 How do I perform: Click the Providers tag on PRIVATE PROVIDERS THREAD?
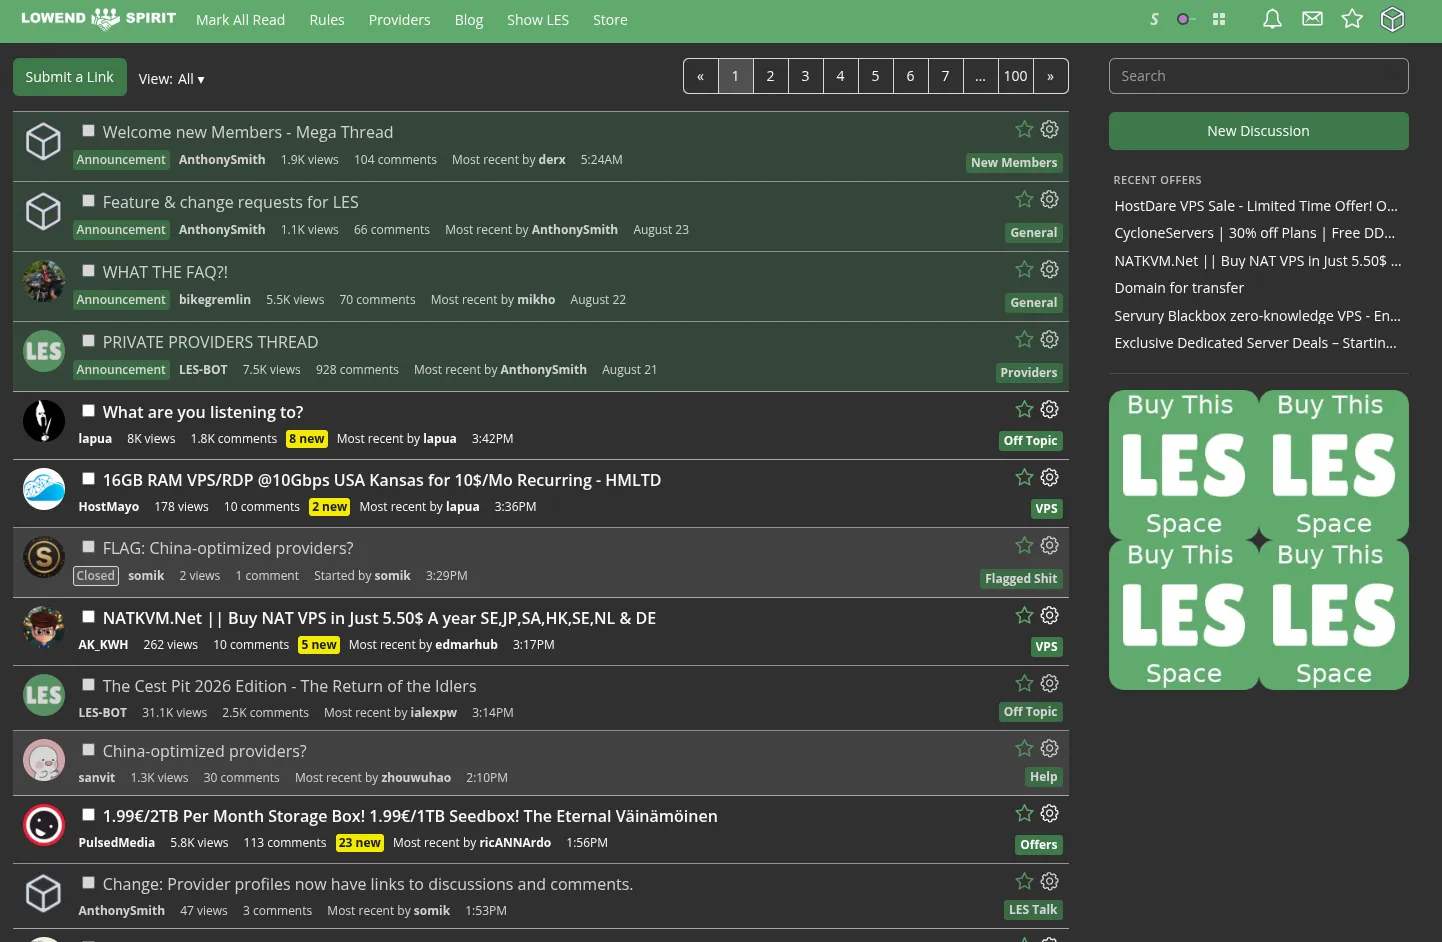tap(1028, 373)
